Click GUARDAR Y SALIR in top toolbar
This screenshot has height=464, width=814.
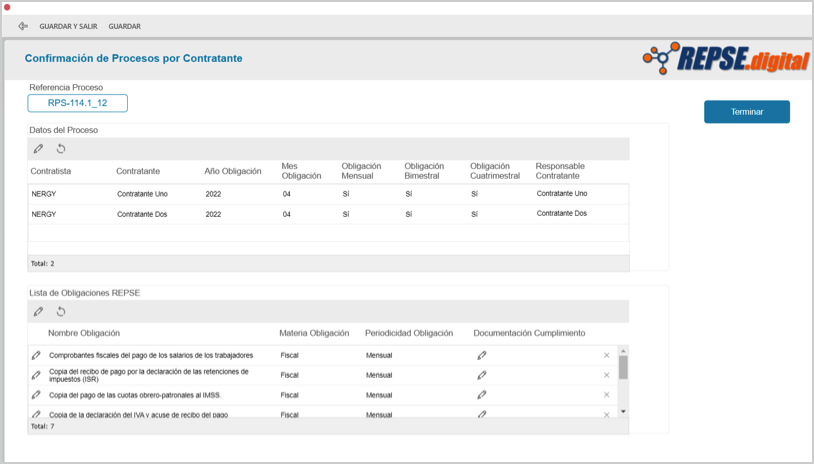point(69,26)
